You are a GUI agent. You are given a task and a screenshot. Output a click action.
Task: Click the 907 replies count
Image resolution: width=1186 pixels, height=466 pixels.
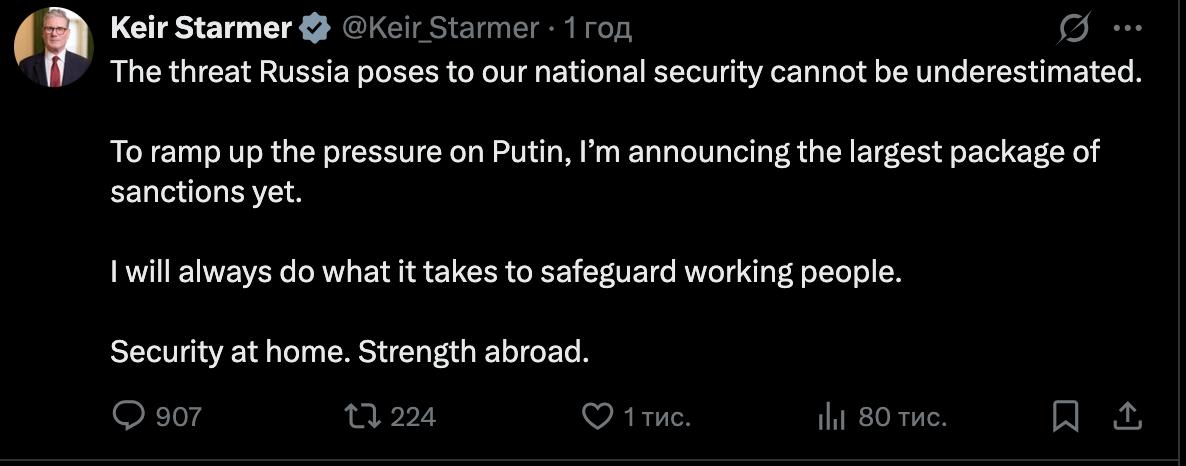pyautogui.click(x=179, y=416)
